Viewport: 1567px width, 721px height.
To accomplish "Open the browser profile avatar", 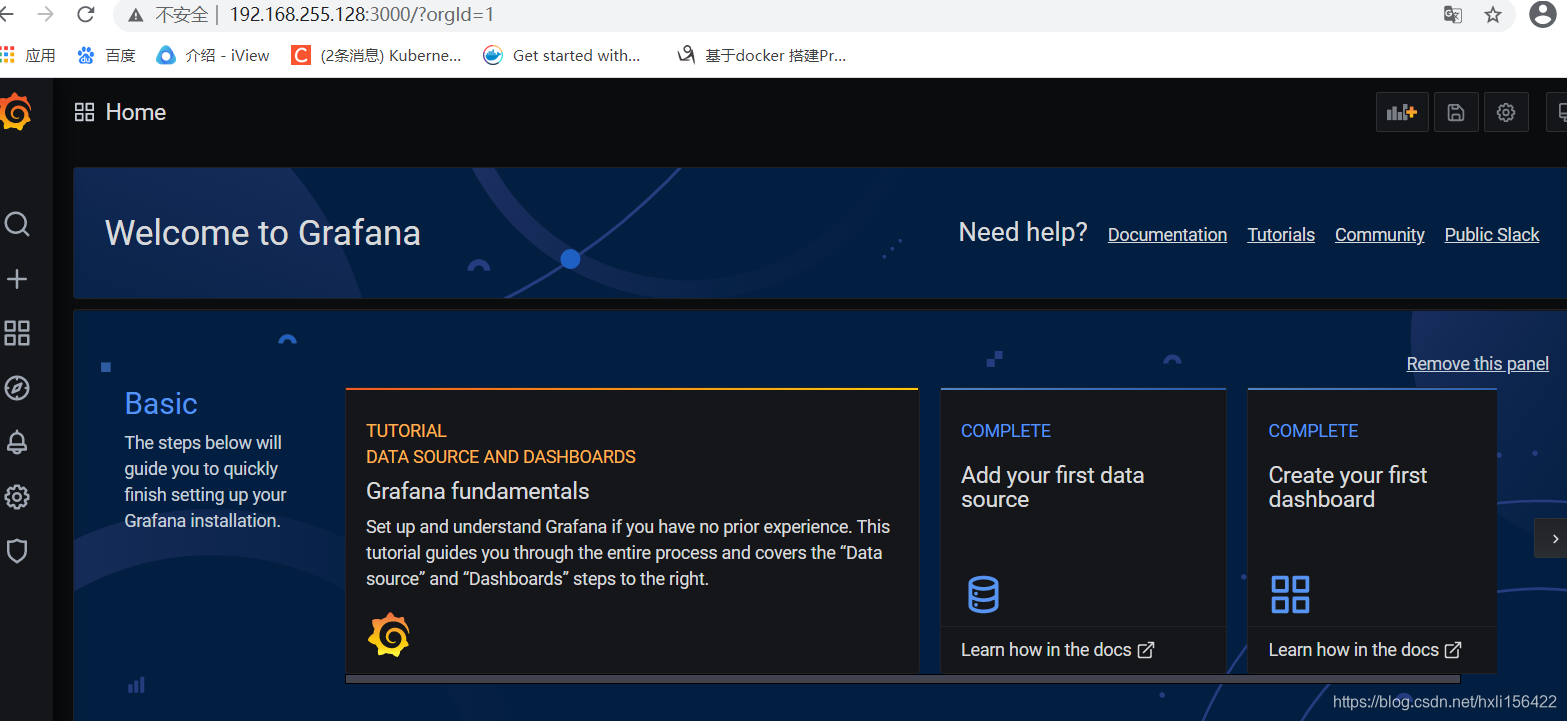I will tap(1543, 14).
